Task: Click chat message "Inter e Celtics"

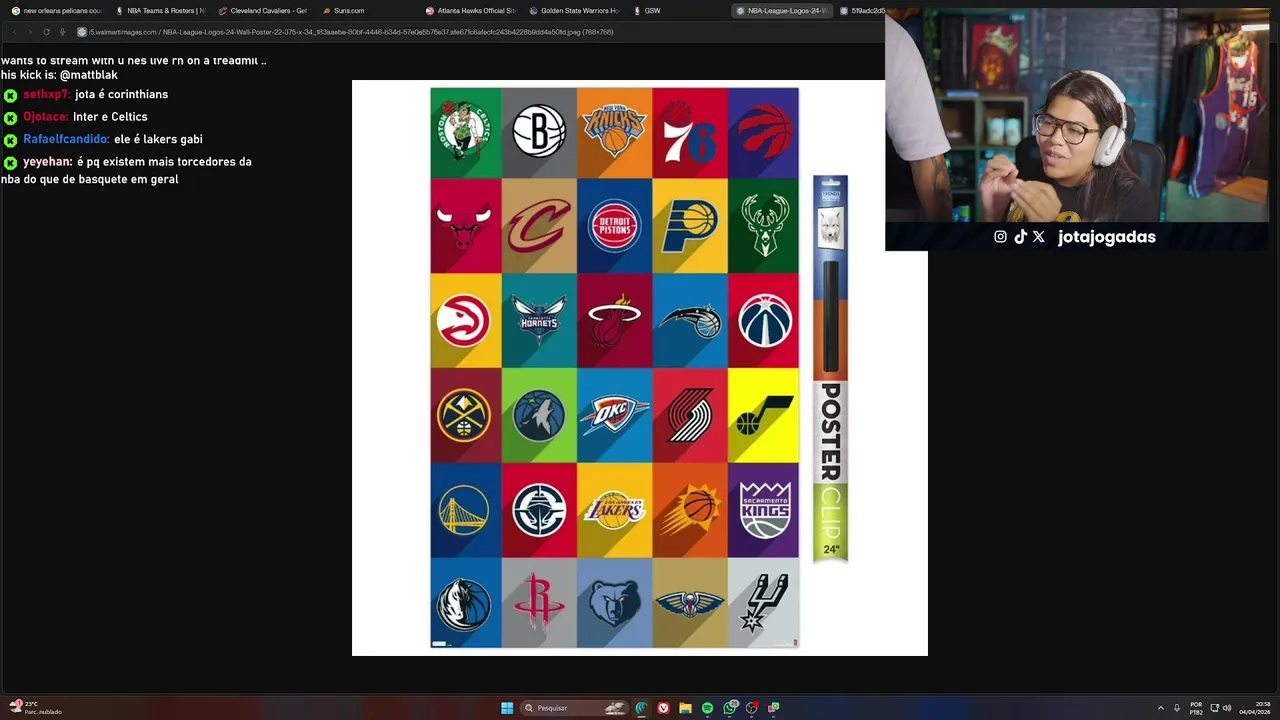Action: pos(110,117)
